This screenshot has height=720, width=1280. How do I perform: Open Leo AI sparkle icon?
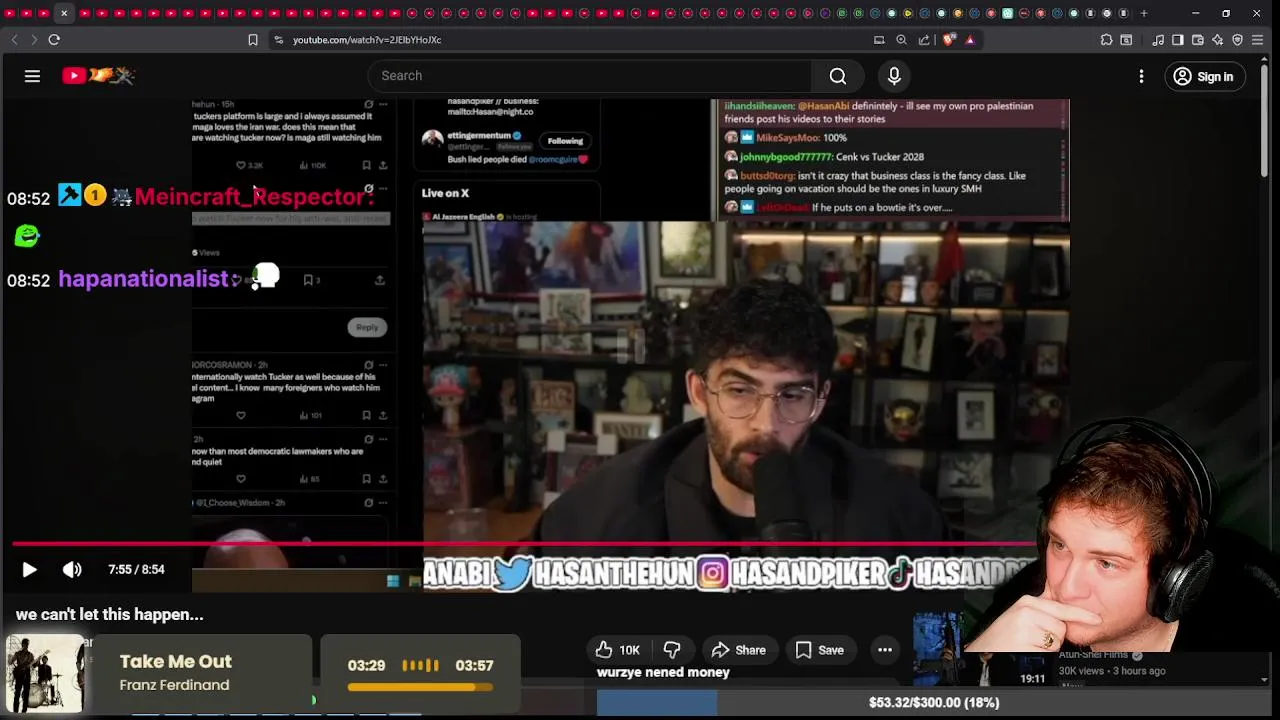click(x=1217, y=40)
